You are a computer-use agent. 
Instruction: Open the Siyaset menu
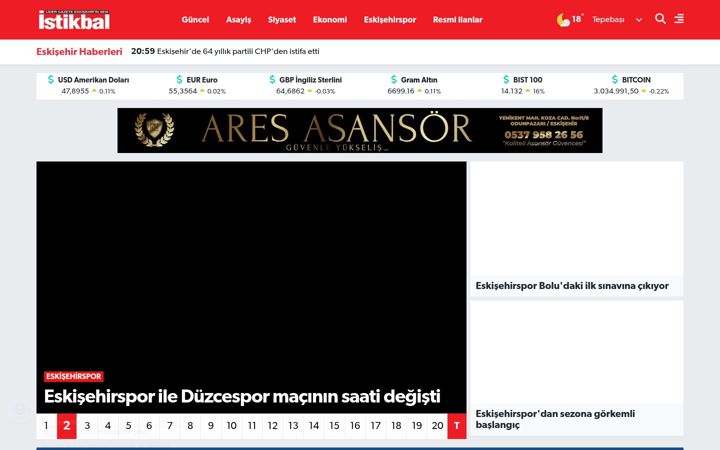click(282, 20)
